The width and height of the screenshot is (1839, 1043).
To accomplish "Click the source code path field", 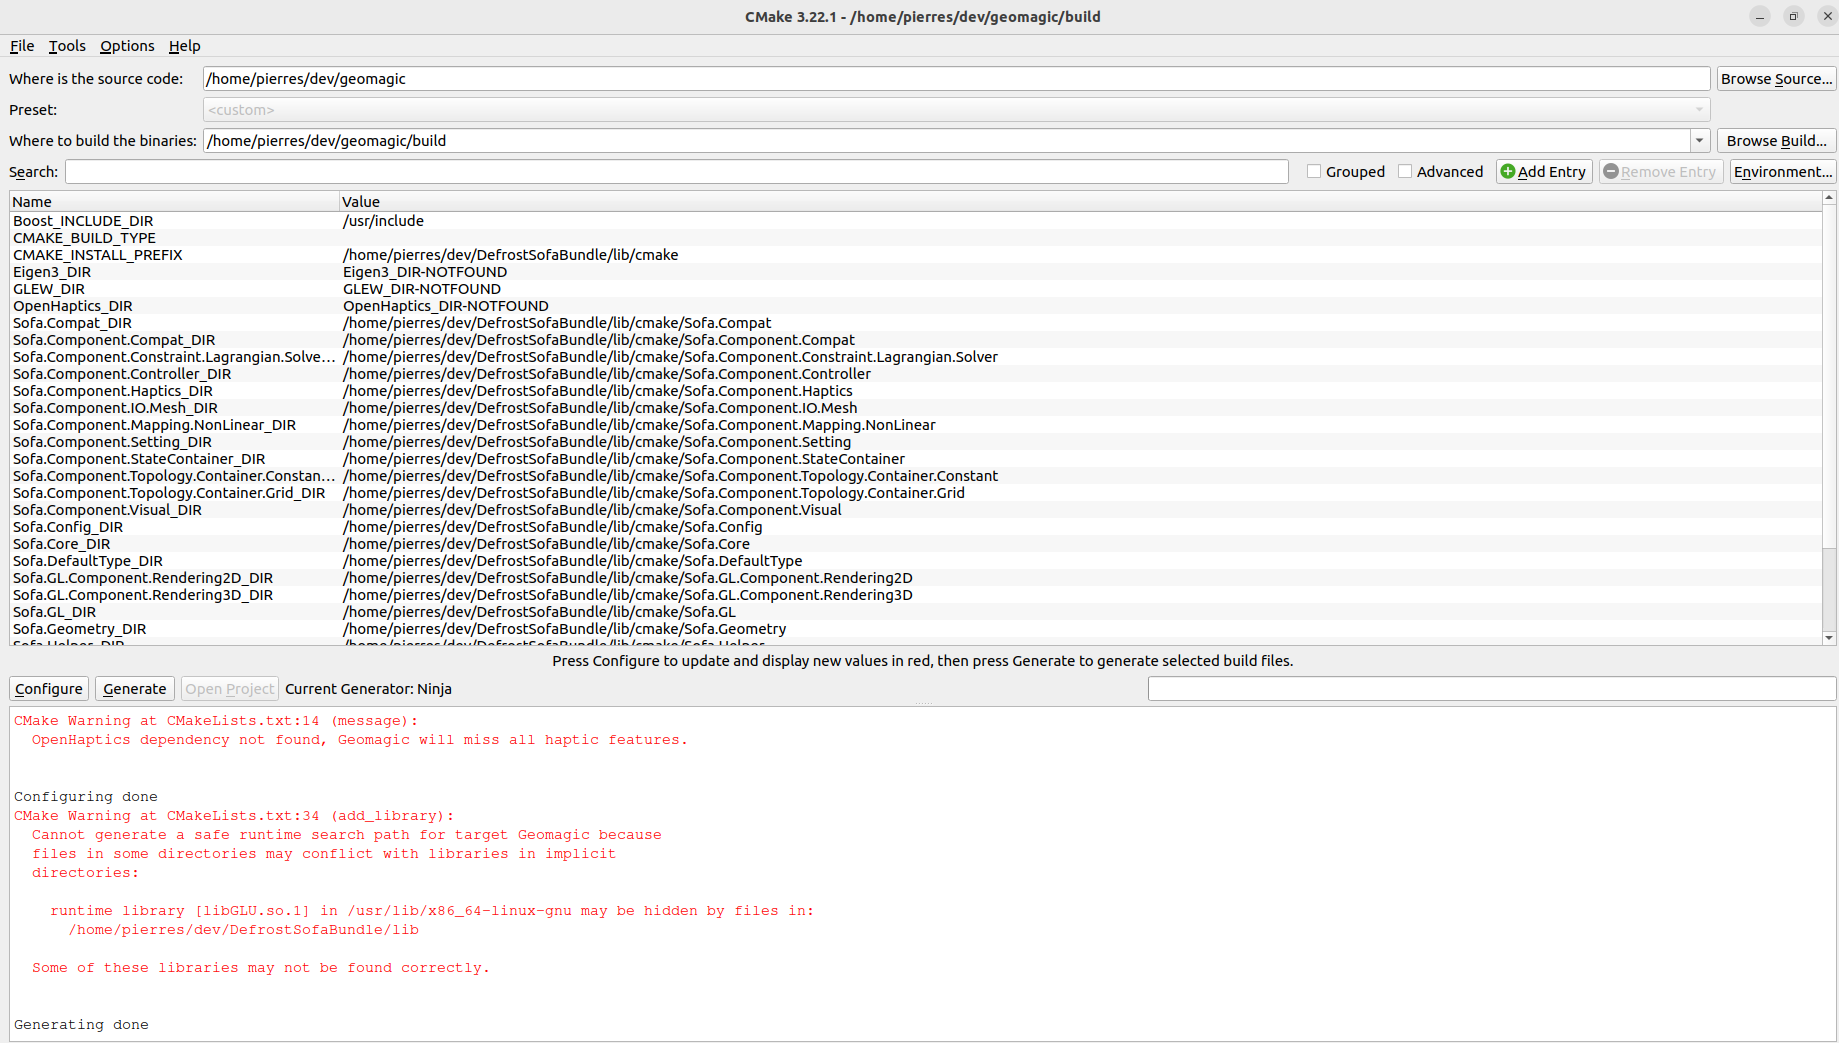I will [700, 78].
